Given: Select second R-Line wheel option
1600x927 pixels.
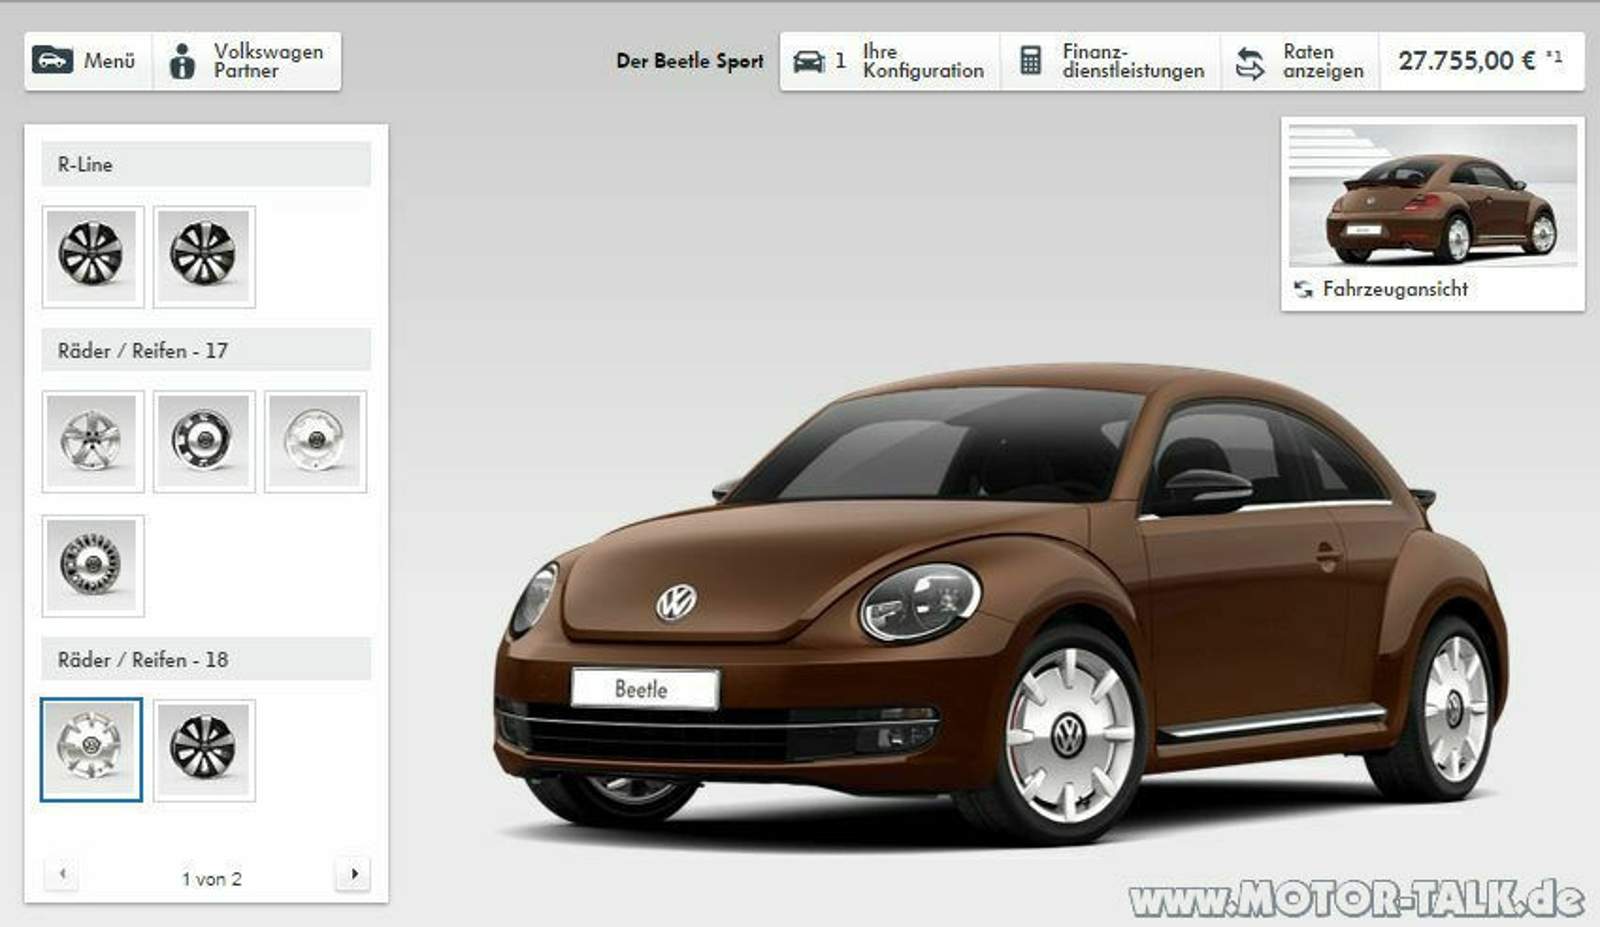Looking at the screenshot, I should (204, 256).
